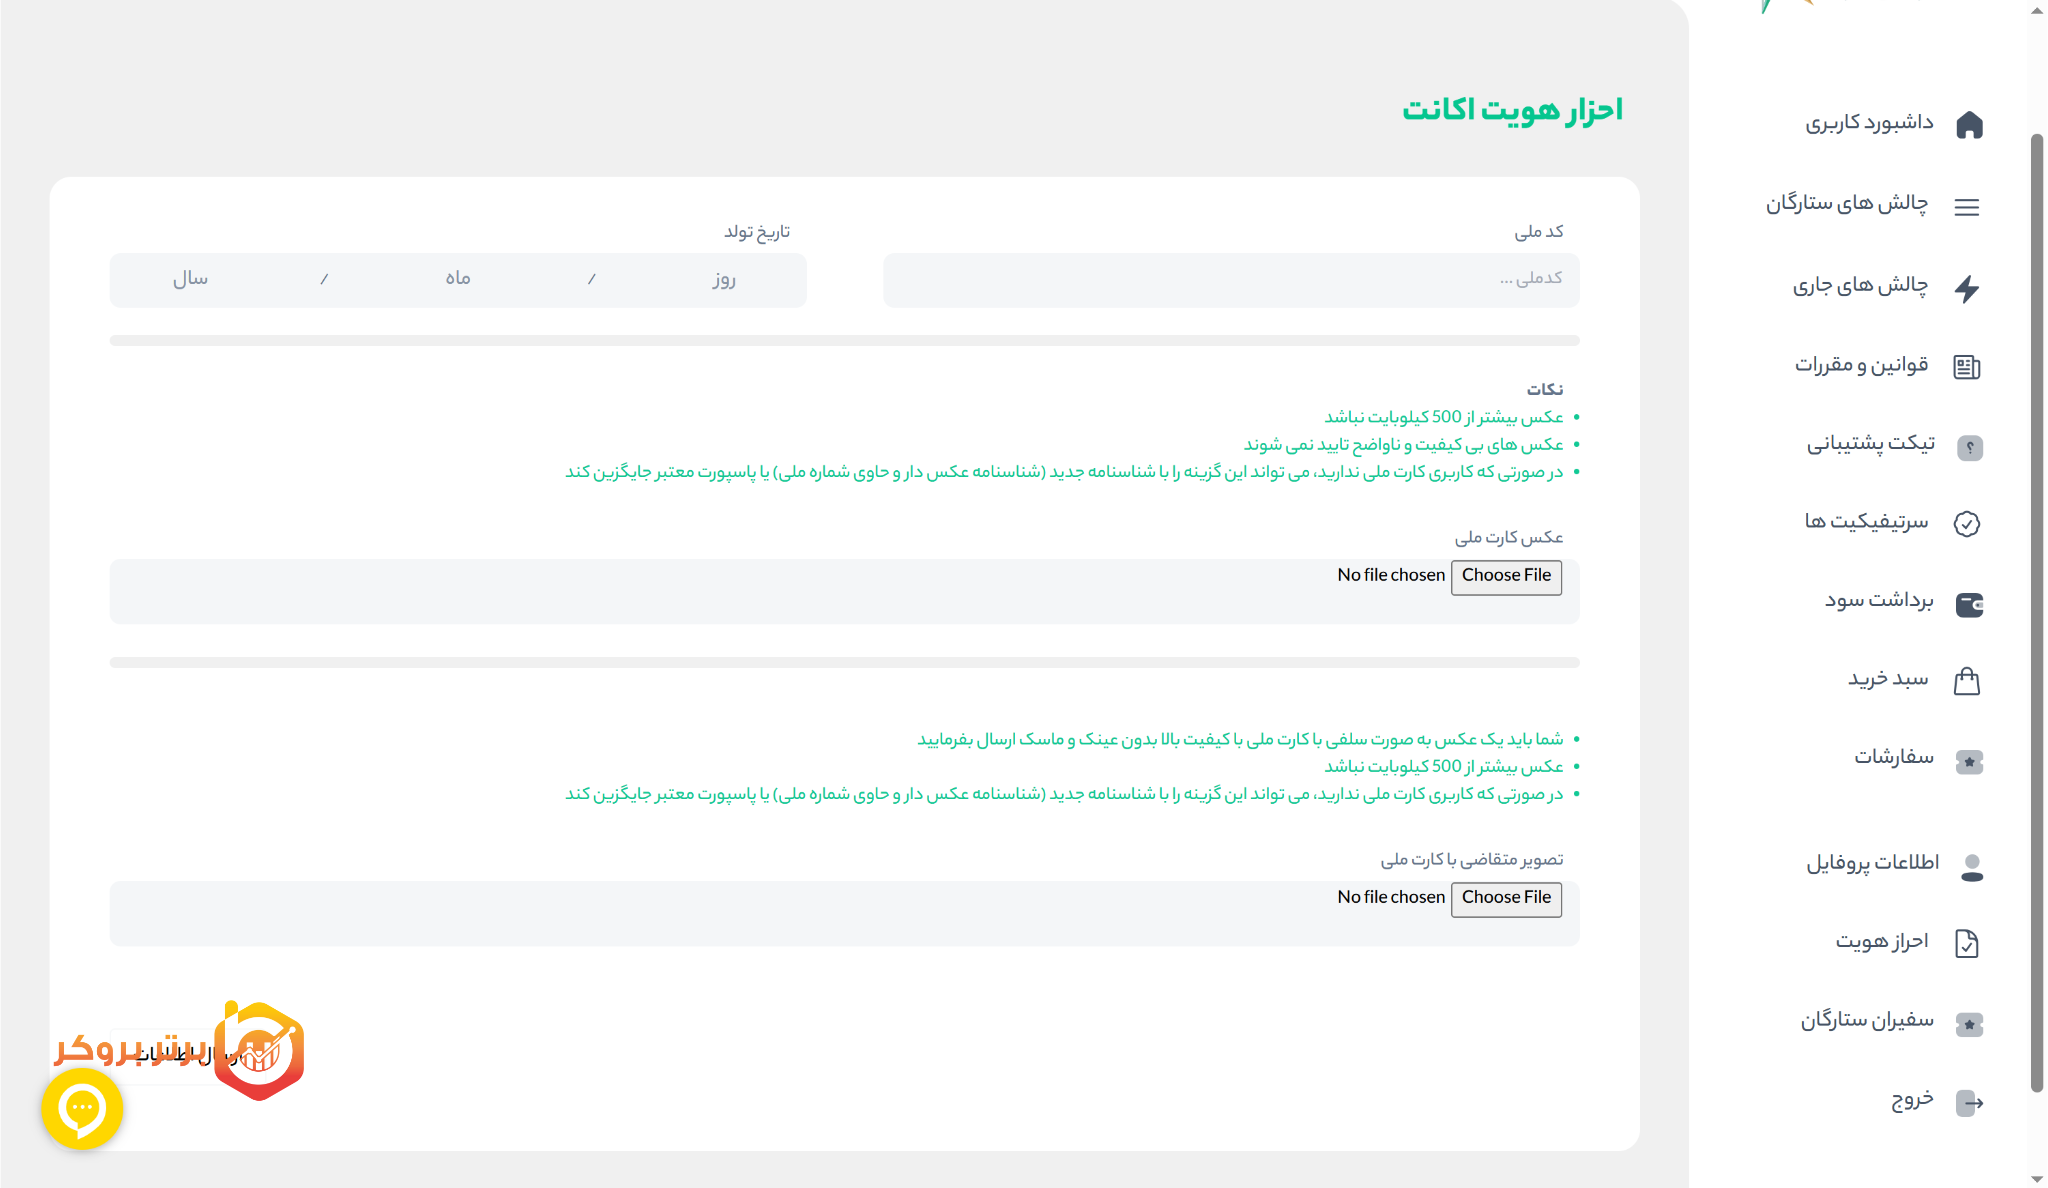Click No file chosen under تصویر متقاضی
Image resolution: width=2048 pixels, height=1188 pixels.
tap(1391, 897)
